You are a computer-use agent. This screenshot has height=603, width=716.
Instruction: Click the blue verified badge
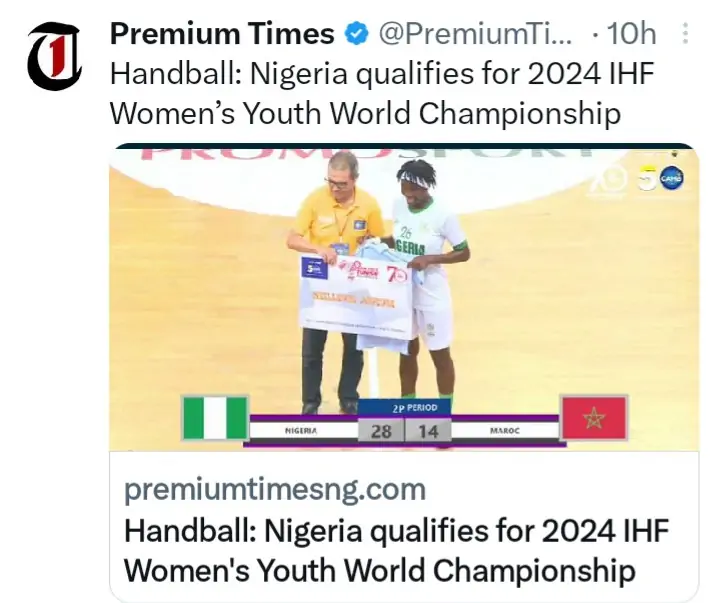click(355, 34)
